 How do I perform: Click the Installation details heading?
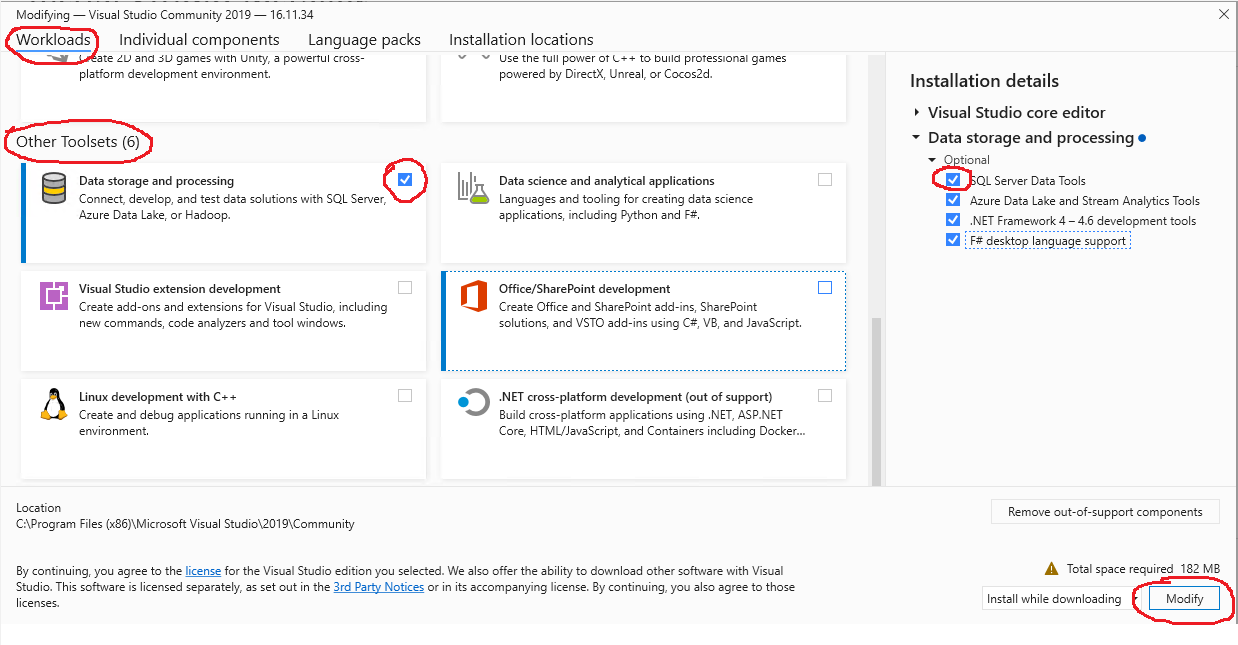click(984, 81)
